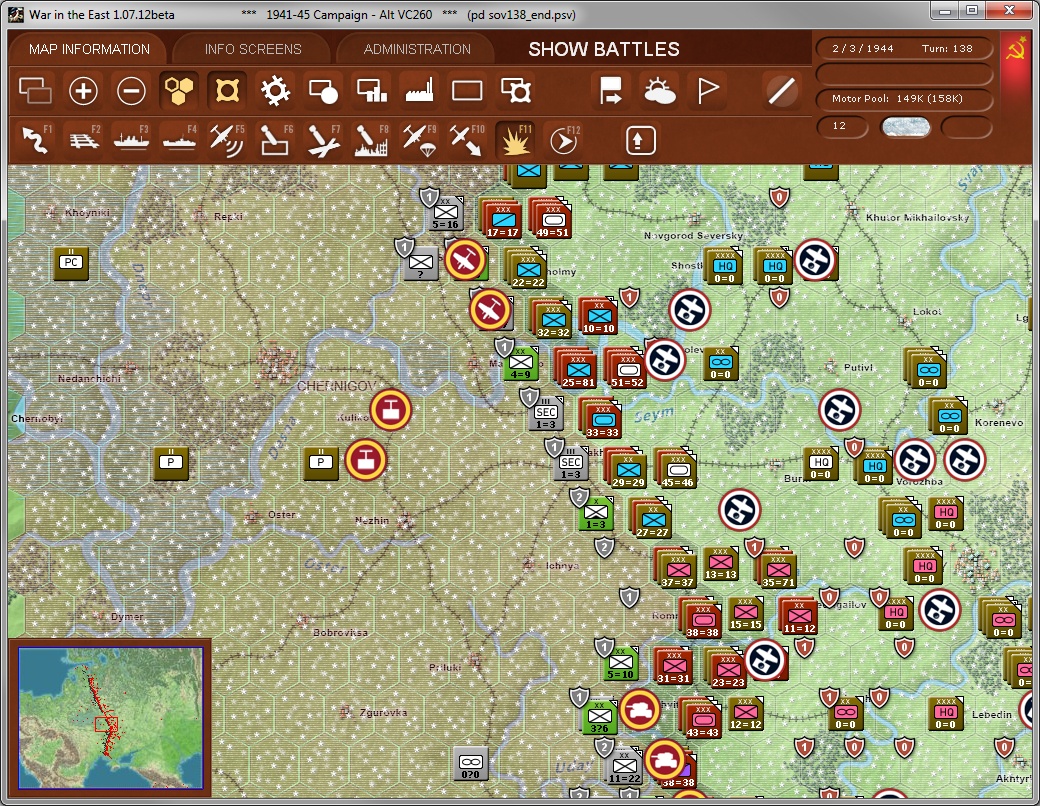Select the PC unit counter
This screenshot has width=1040, height=806.
point(71,262)
